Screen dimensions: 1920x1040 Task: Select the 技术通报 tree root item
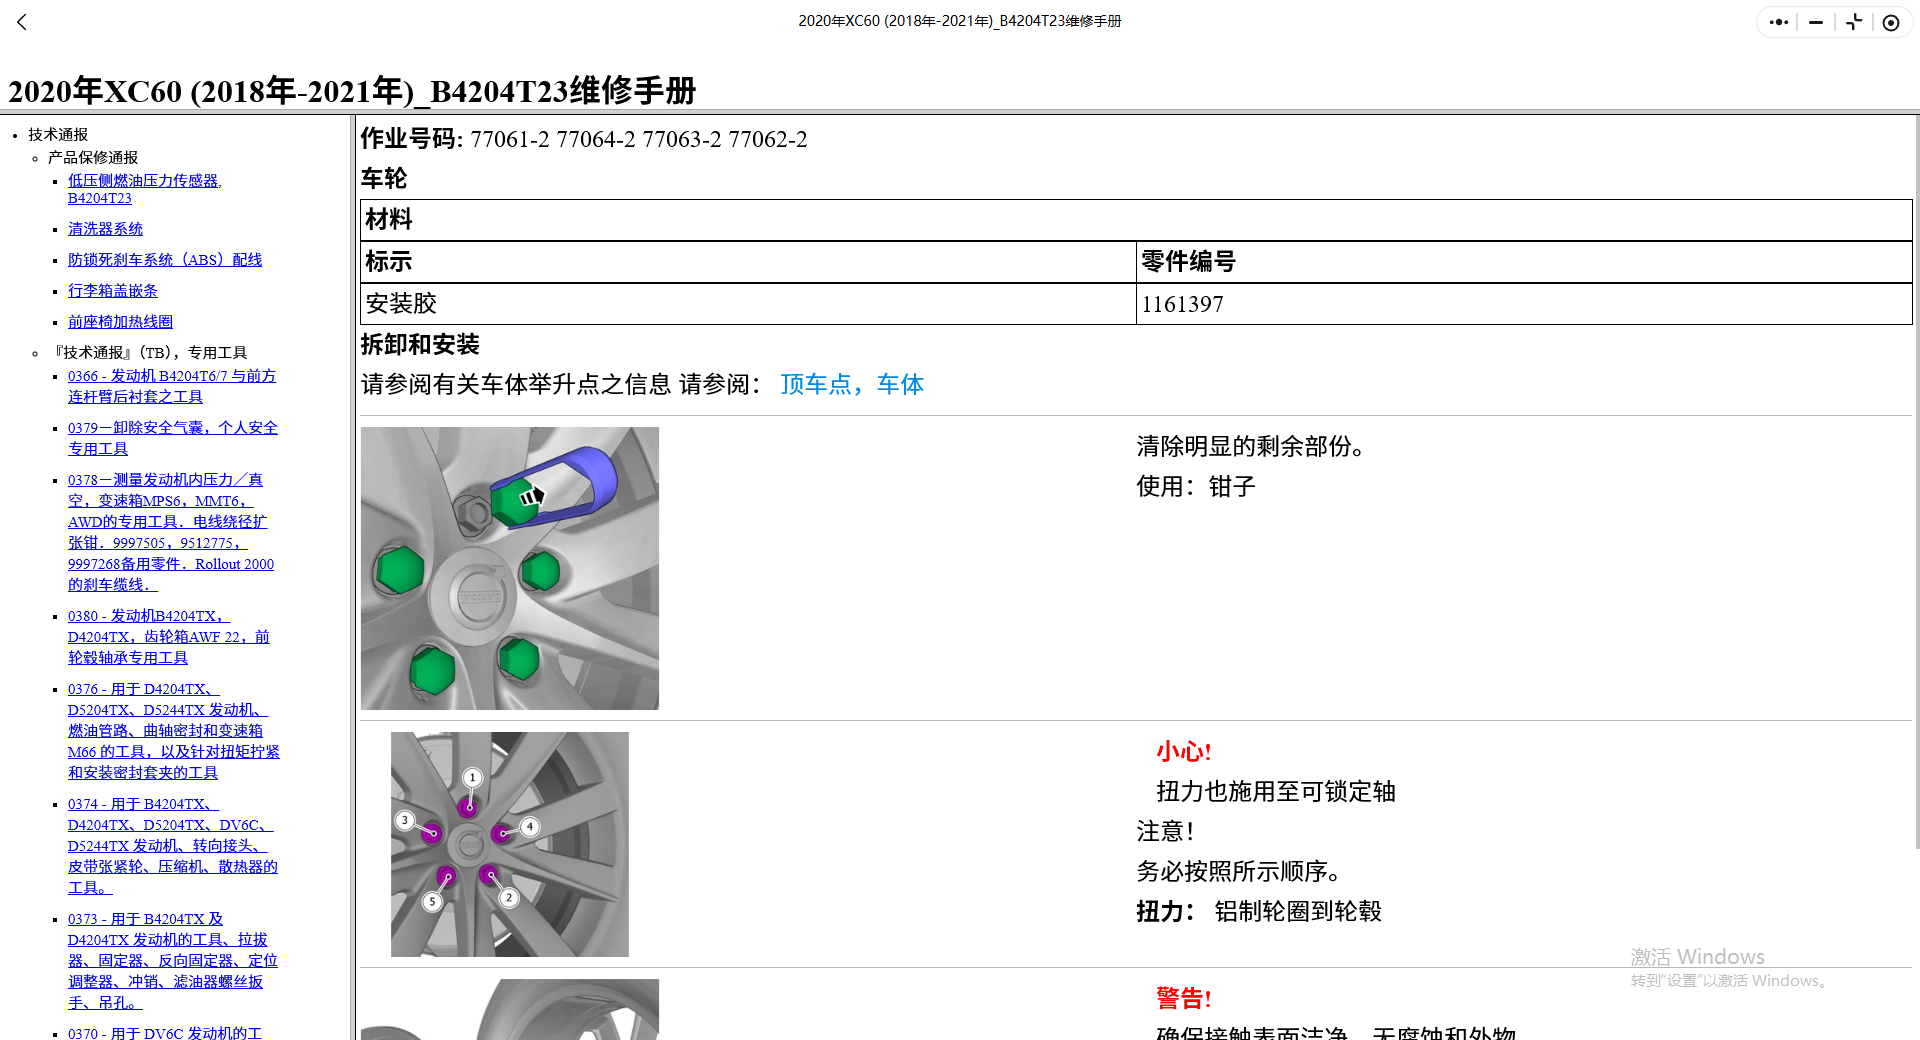tap(58, 135)
